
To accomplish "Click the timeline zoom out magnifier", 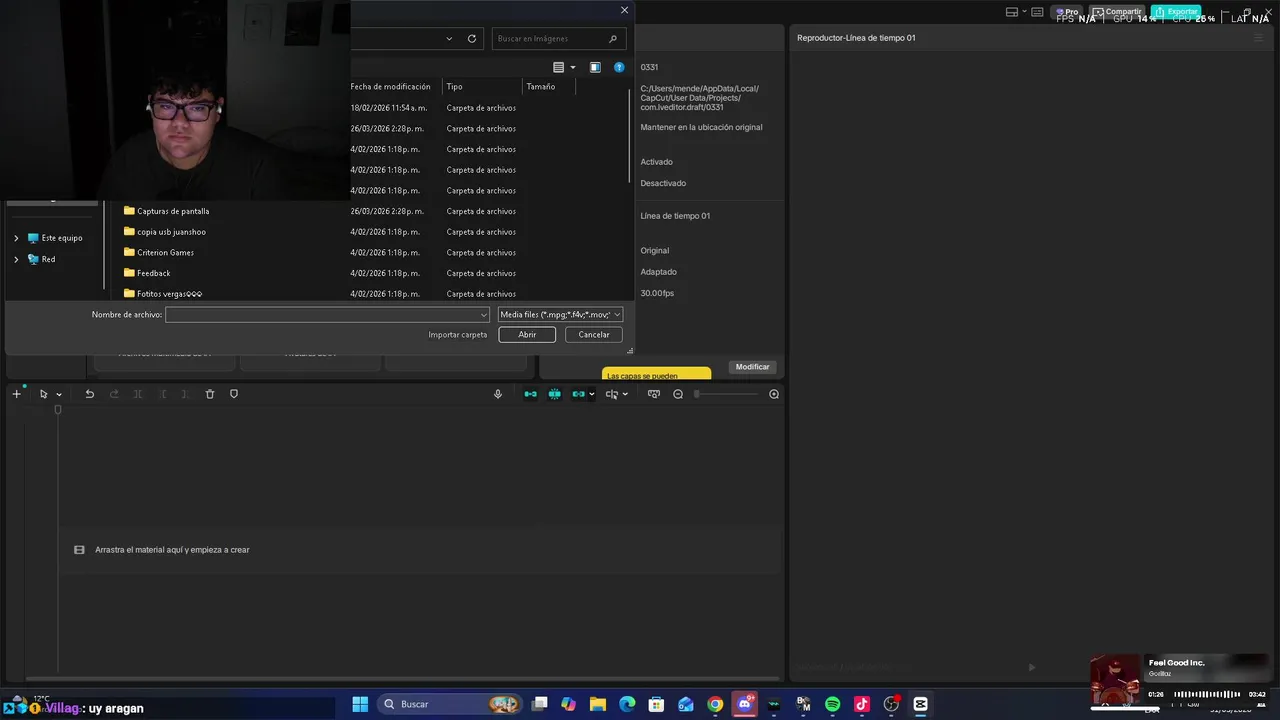I will 678,394.
